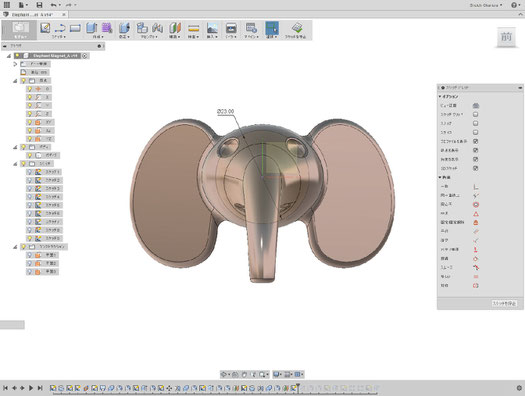The image size is (525, 396).
Task: Select the Elephant document tab
Action: [x=34, y=14]
